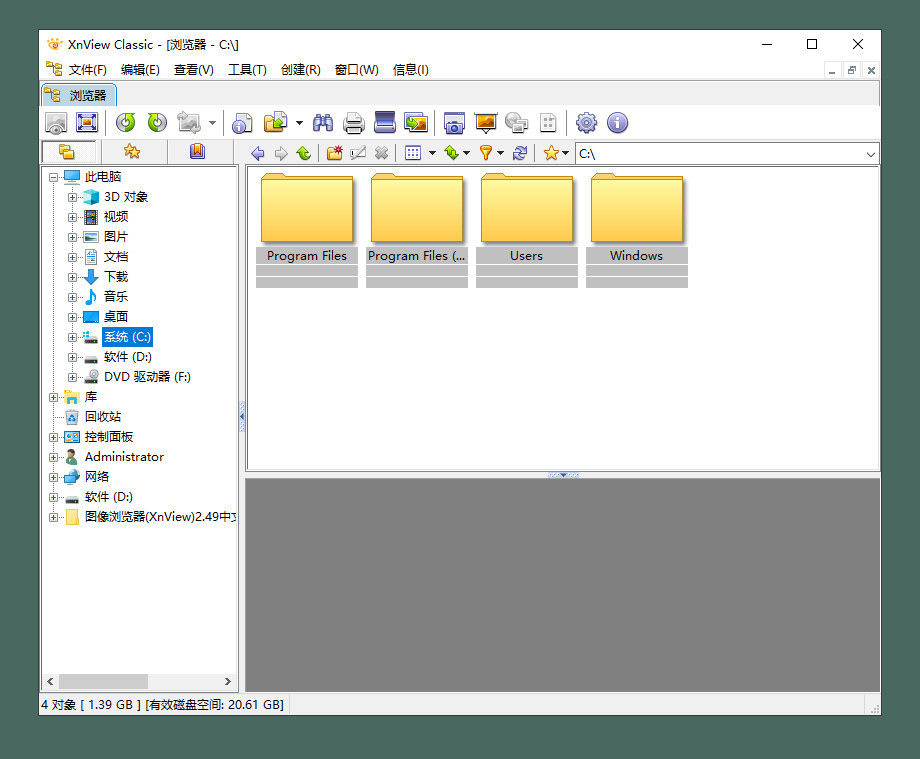Collapse the 此电脑 tree node
The image size is (920, 759).
point(53,177)
